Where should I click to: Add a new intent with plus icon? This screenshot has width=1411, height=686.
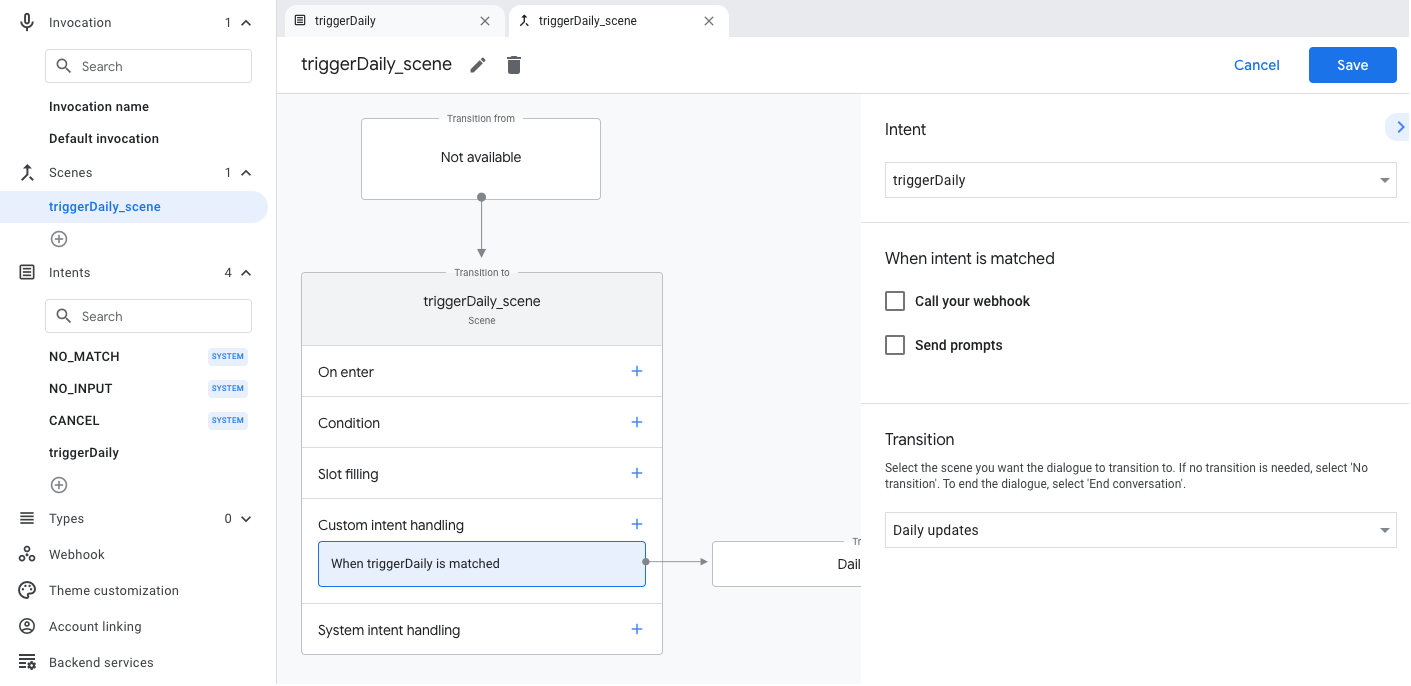click(x=59, y=485)
